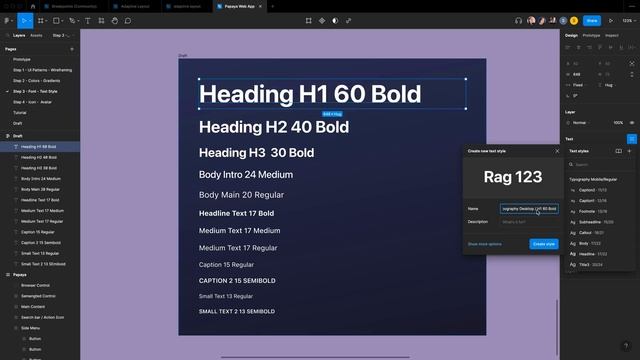The height and width of the screenshot is (360, 640).
Task: Select the Move tool
Action: 24,21
